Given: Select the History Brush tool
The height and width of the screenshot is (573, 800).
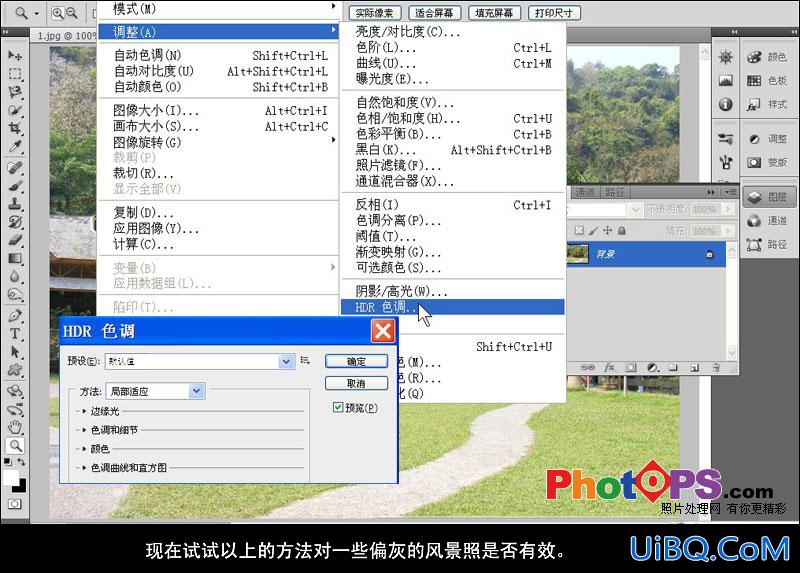Looking at the screenshot, I should (15, 222).
